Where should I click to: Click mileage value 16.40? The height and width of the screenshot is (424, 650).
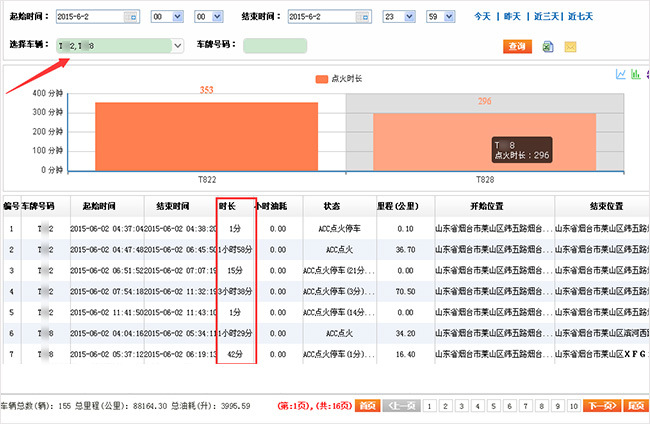(x=405, y=354)
